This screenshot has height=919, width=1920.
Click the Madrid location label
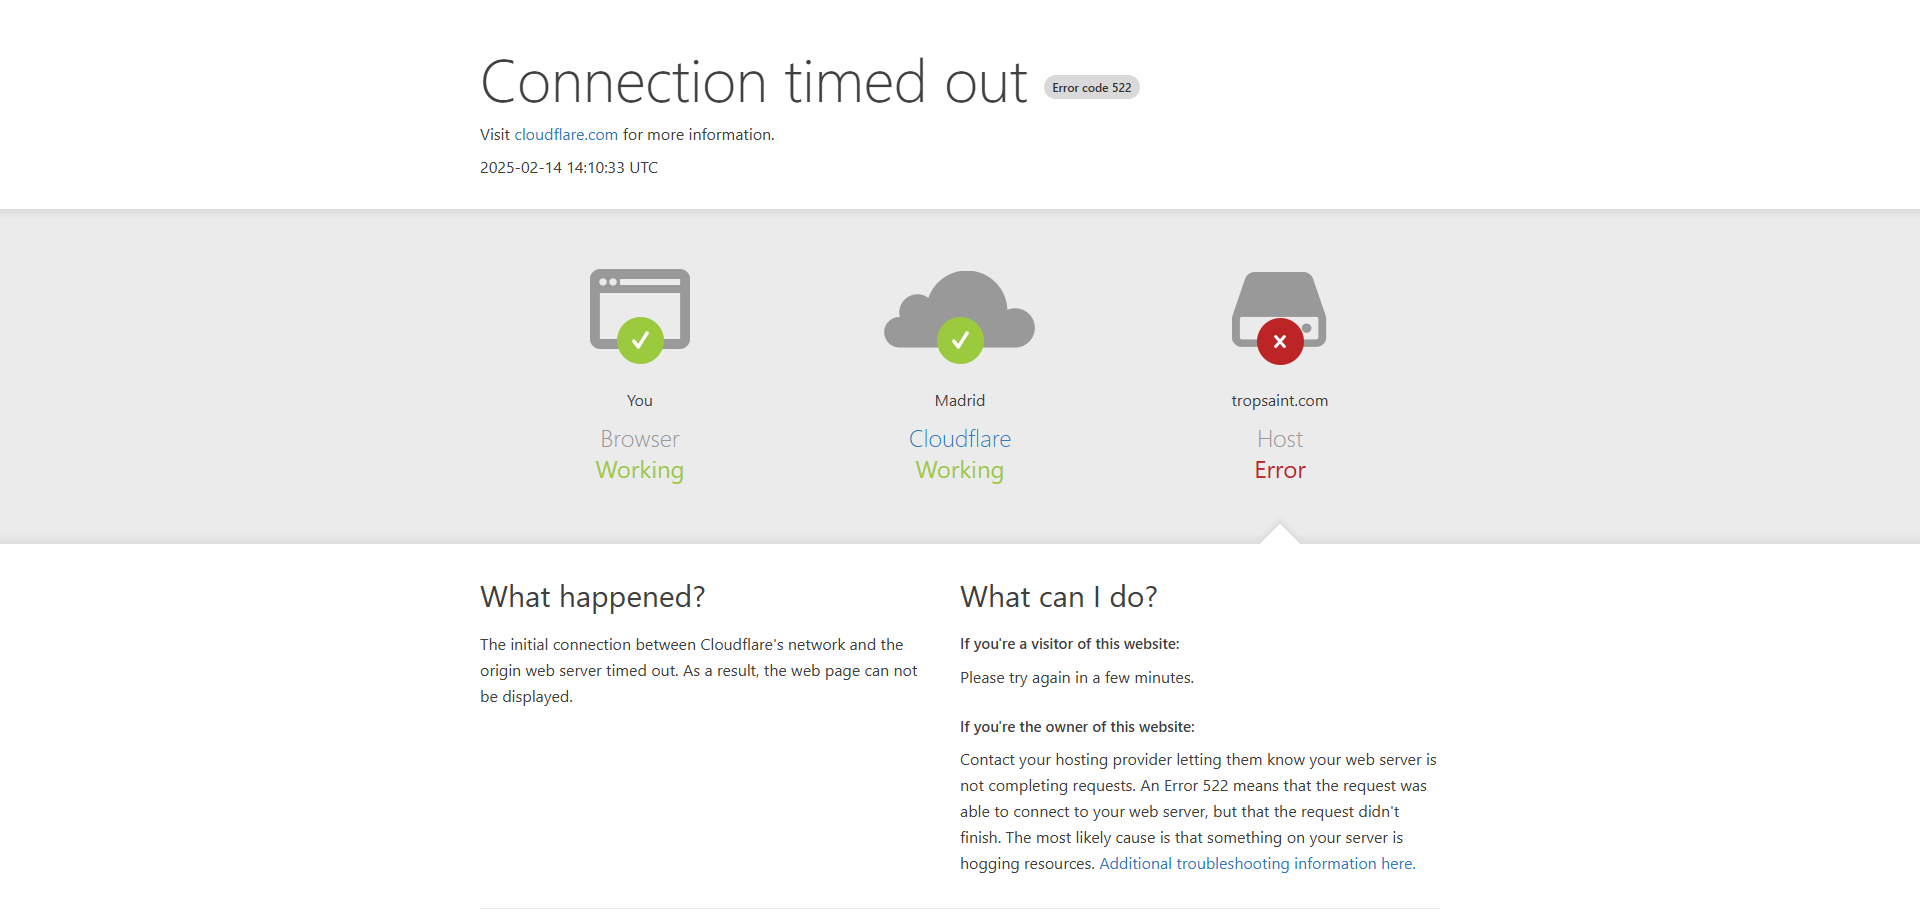pyautogui.click(x=960, y=401)
